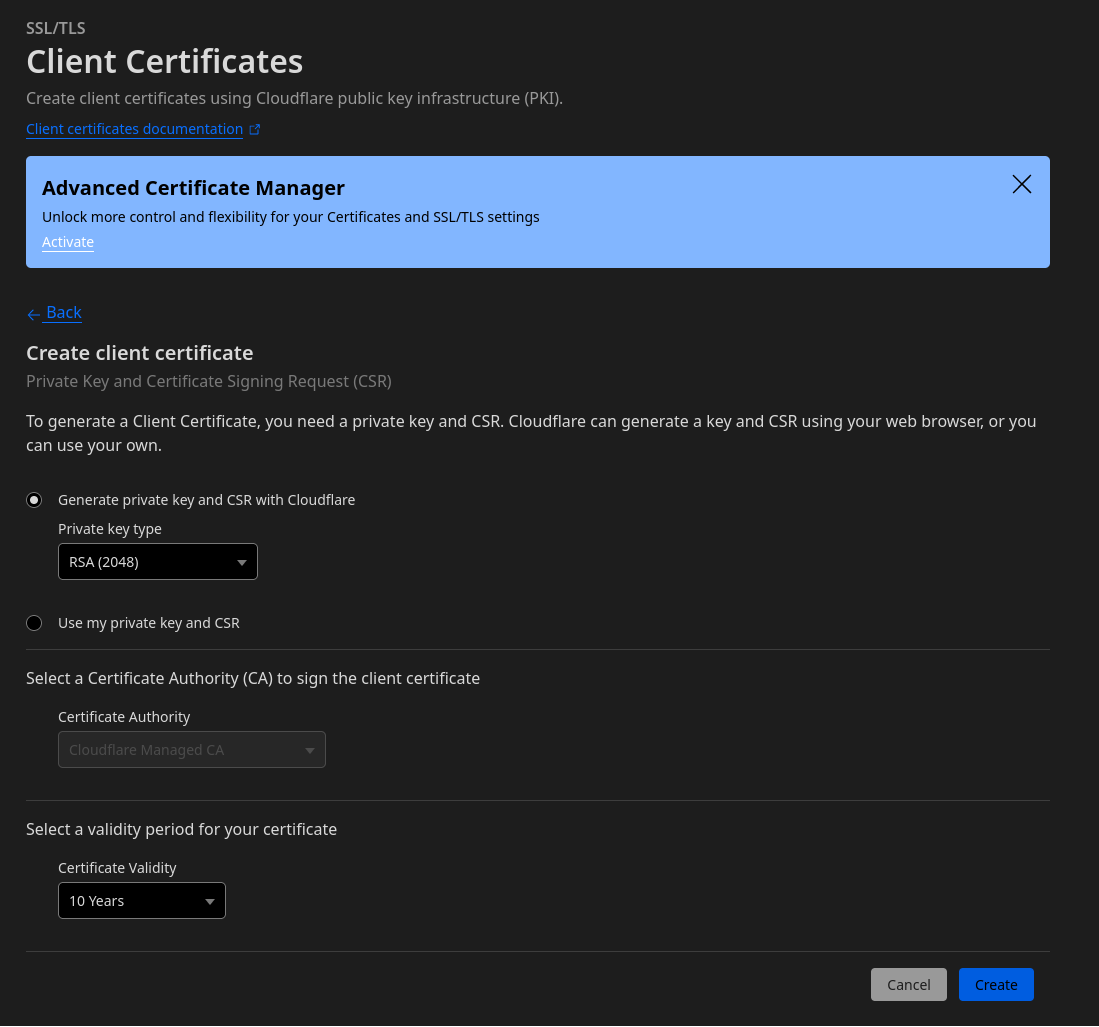Click the Advanced Certificate Manager banner title
The height and width of the screenshot is (1027, 1099).
click(x=193, y=188)
